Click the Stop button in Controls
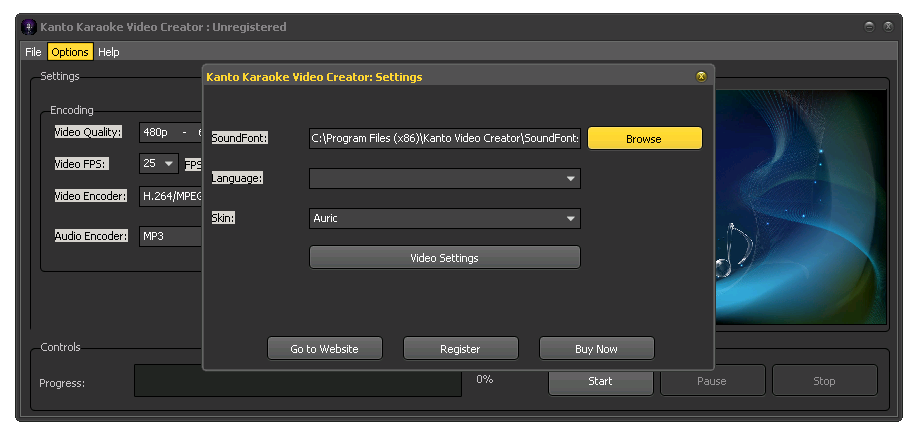The image size is (924, 444). (x=824, y=381)
